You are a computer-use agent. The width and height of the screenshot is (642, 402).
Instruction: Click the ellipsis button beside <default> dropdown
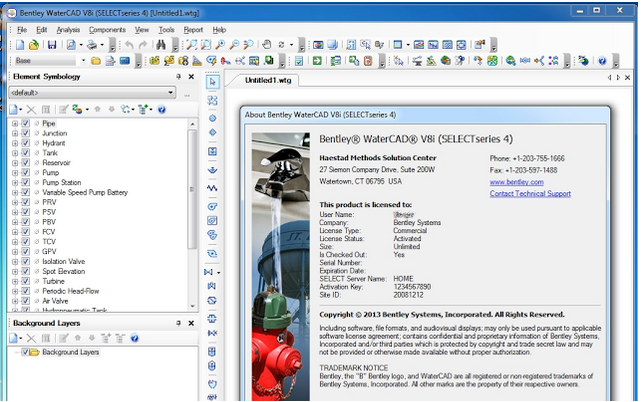(x=187, y=93)
